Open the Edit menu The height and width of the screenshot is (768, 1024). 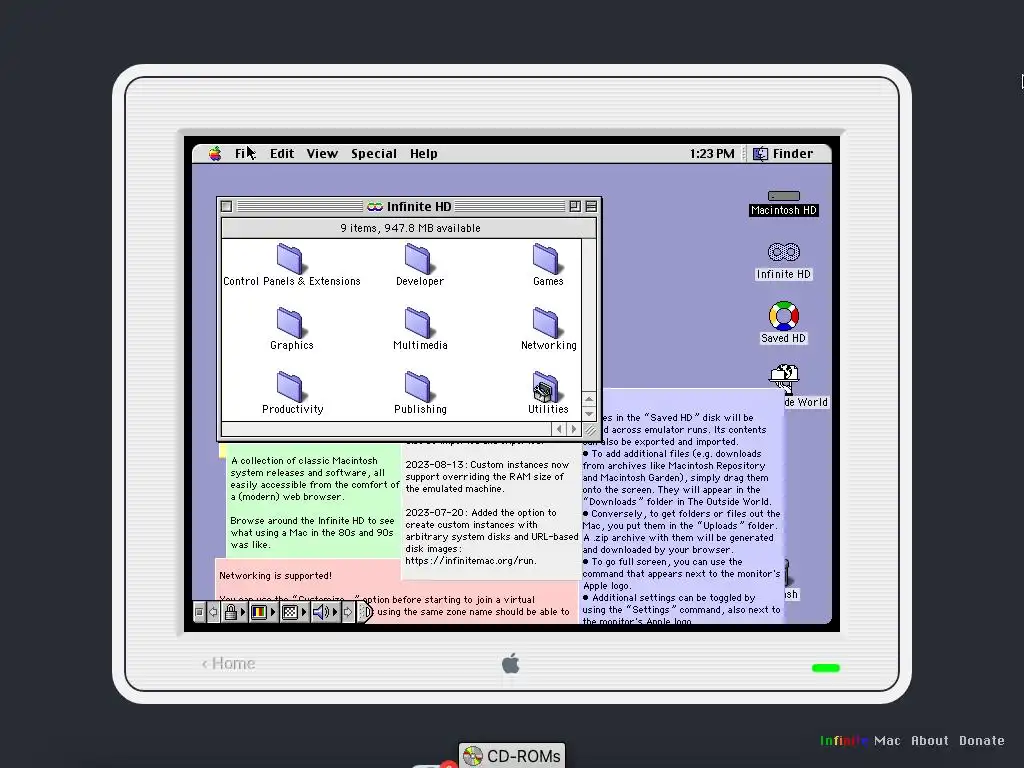coord(282,153)
